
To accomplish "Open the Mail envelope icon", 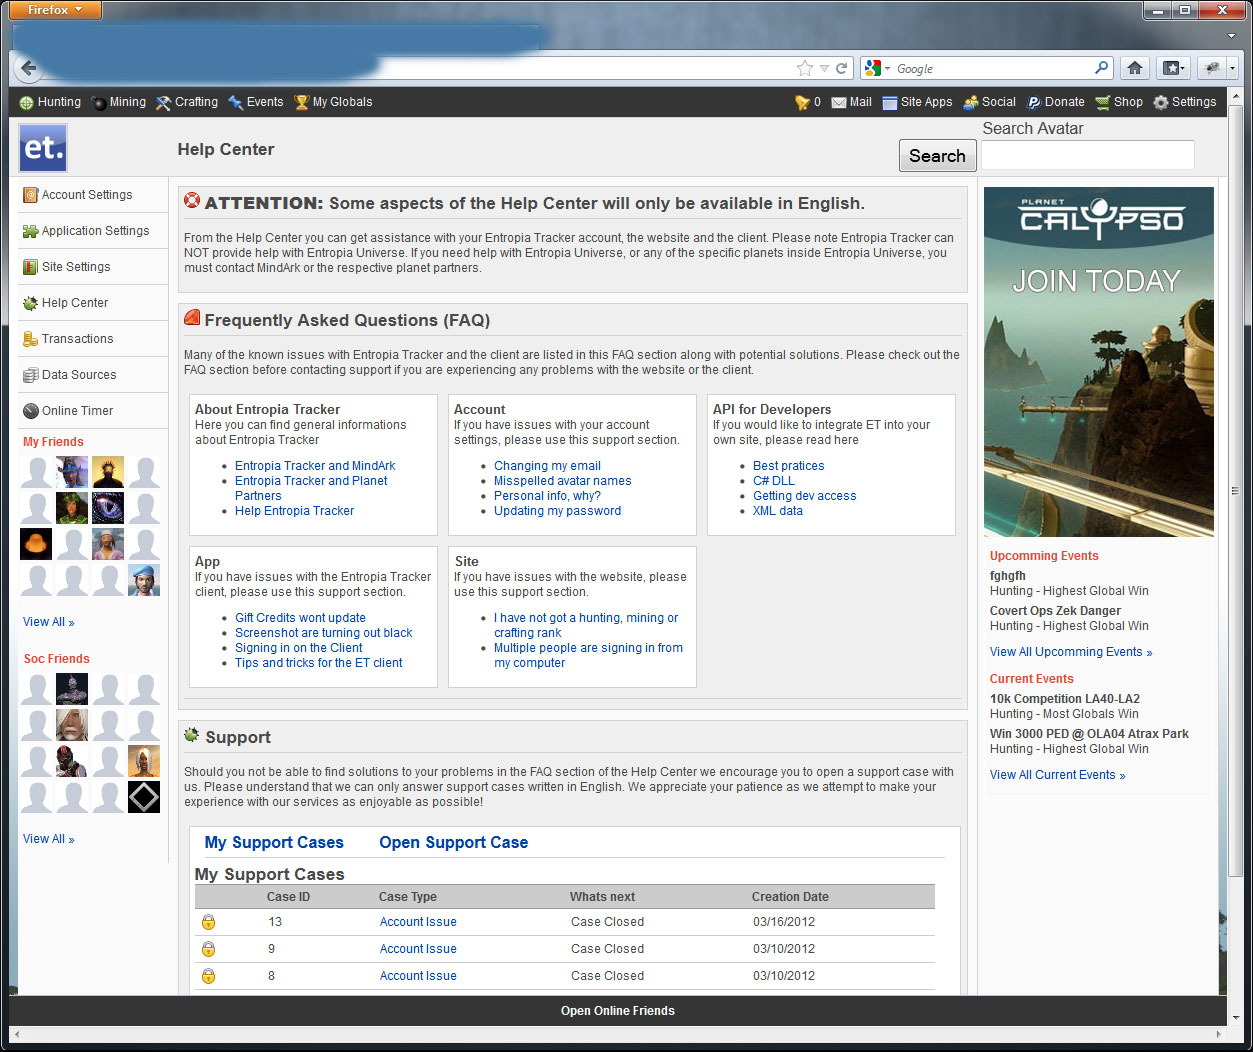I will tap(839, 103).
